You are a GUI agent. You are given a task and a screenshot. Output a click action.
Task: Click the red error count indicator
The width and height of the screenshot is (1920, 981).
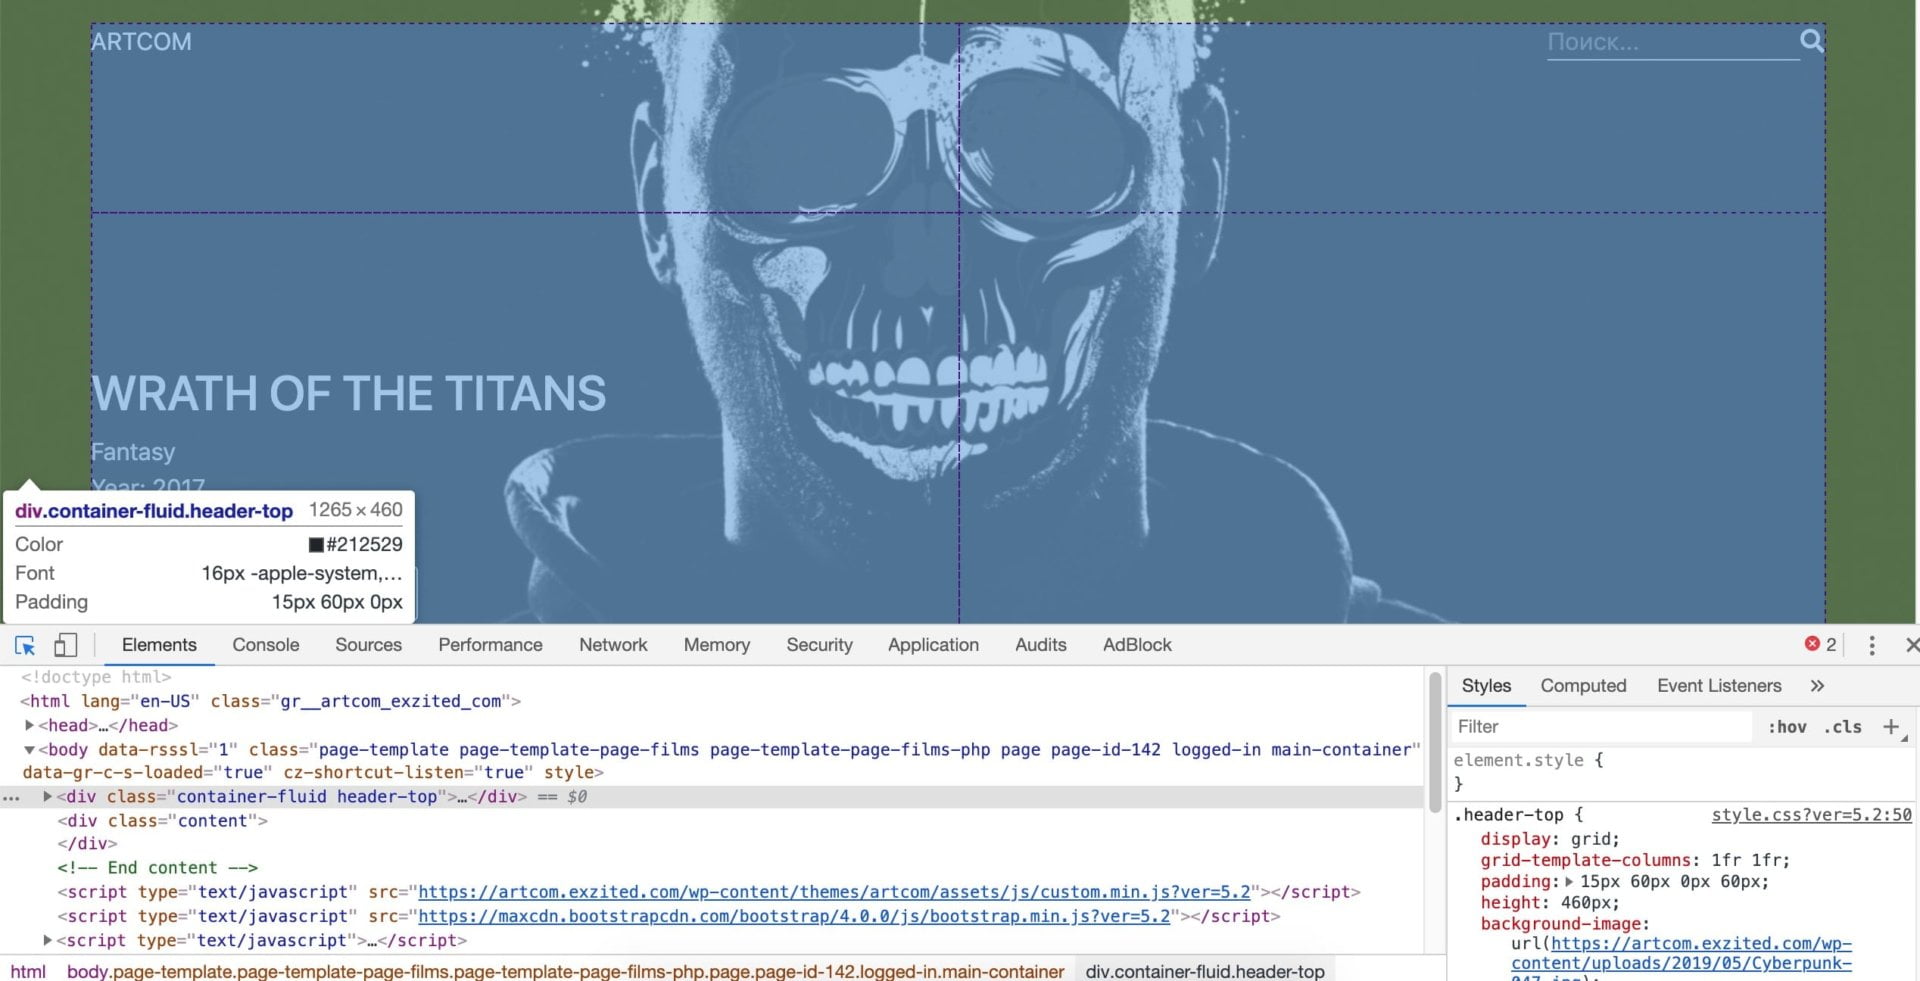point(1820,644)
